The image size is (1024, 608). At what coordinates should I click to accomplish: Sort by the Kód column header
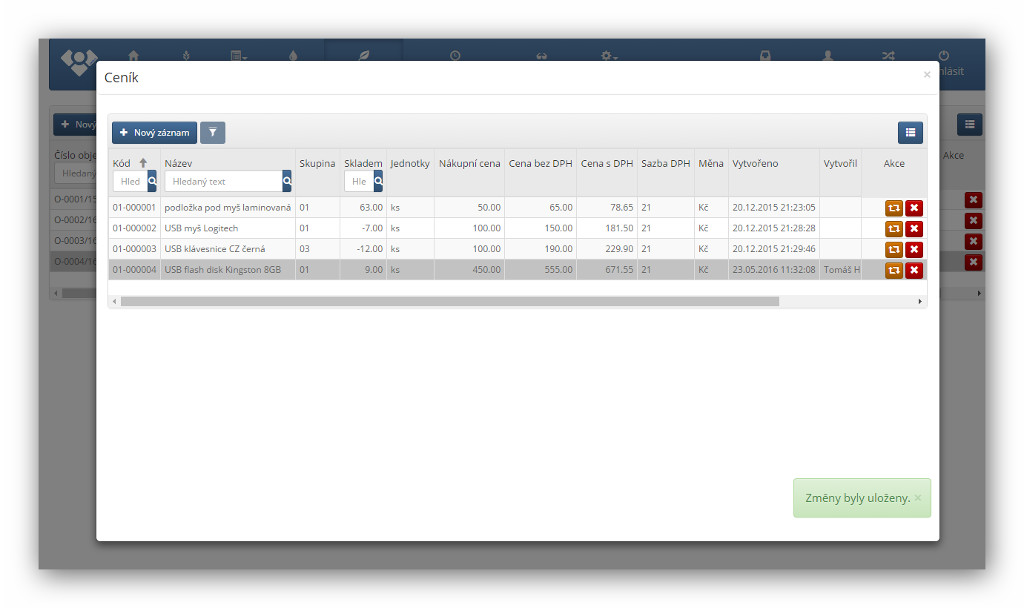(122, 163)
